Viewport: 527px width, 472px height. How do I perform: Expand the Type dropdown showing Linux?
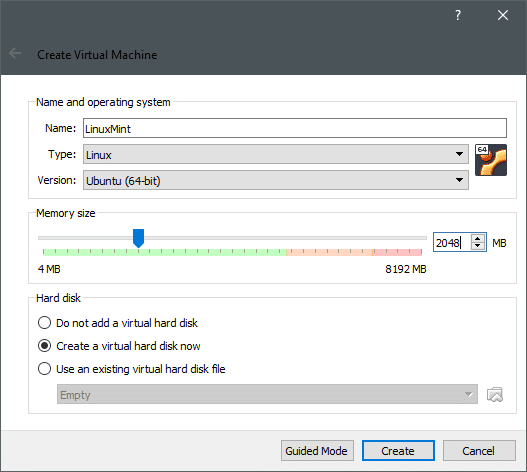276,154
